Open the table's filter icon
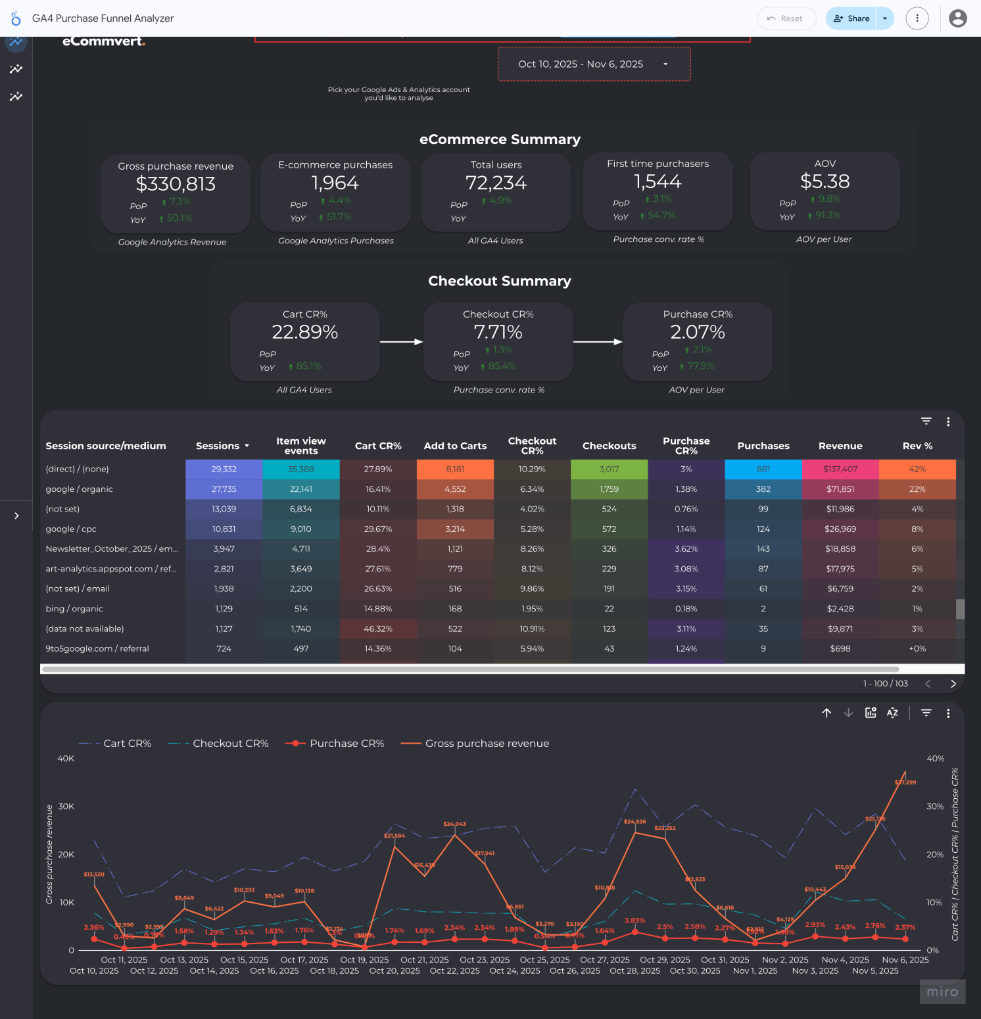 click(926, 422)
